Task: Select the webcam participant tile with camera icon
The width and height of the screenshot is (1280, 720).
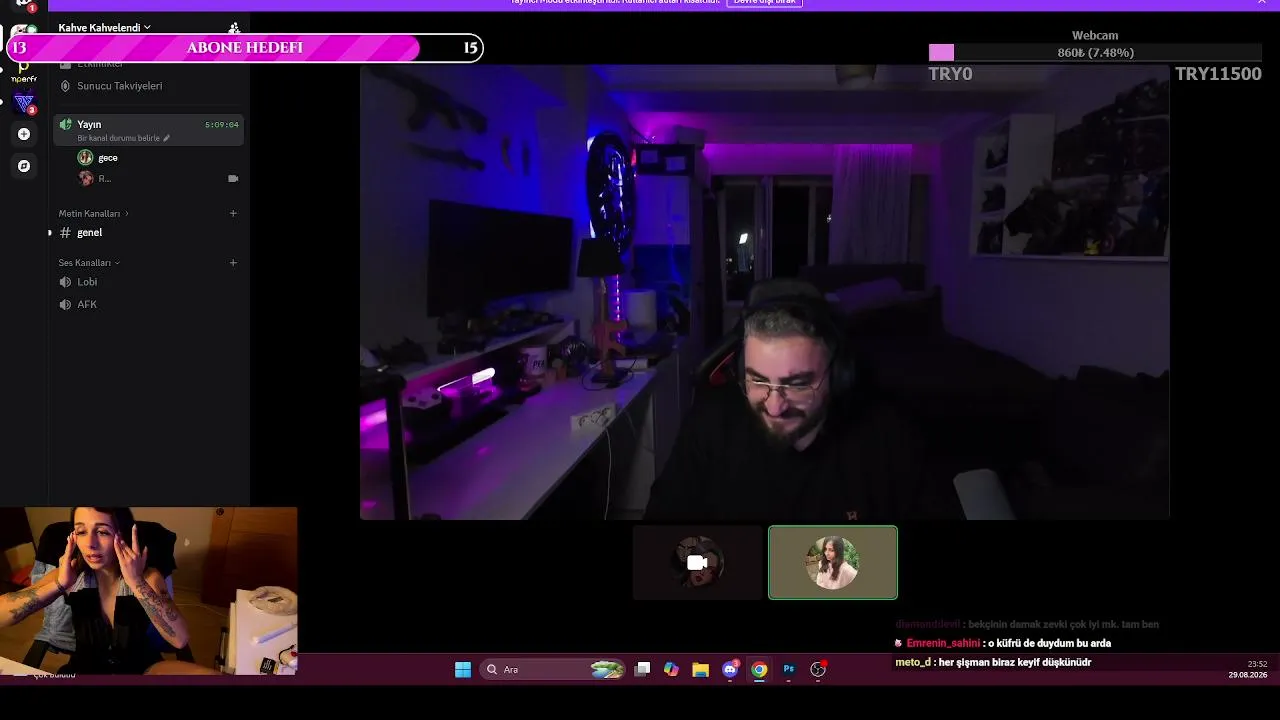Action: point(698,563)
